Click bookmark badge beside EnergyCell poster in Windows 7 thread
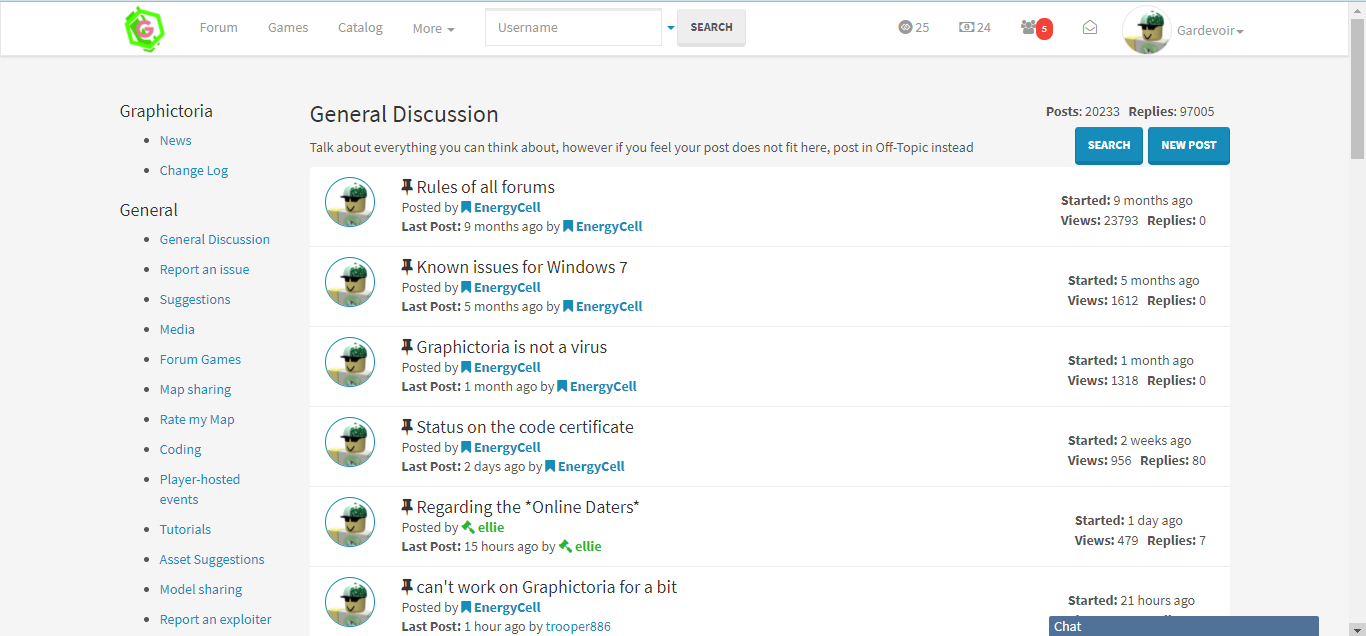 click(x=466, y=288)
